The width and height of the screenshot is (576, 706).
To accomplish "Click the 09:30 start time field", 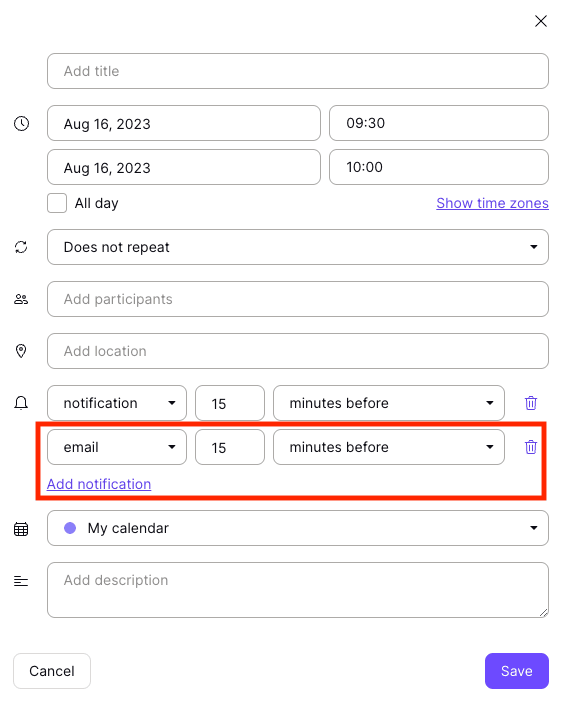I will 439,123.
